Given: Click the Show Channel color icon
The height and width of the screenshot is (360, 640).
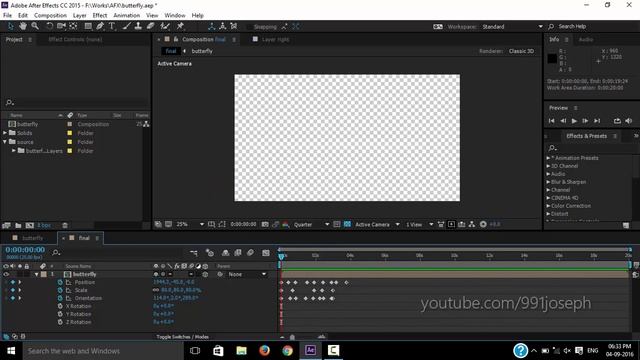Looking at the screenshot, I should (x=286, y=224).
